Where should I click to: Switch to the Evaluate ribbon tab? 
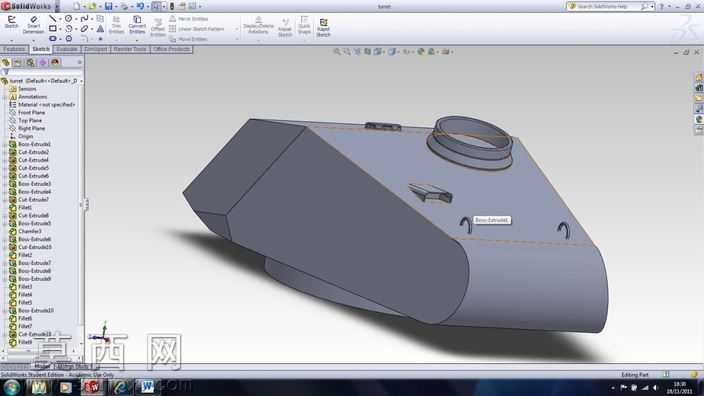tap(67, 49)
